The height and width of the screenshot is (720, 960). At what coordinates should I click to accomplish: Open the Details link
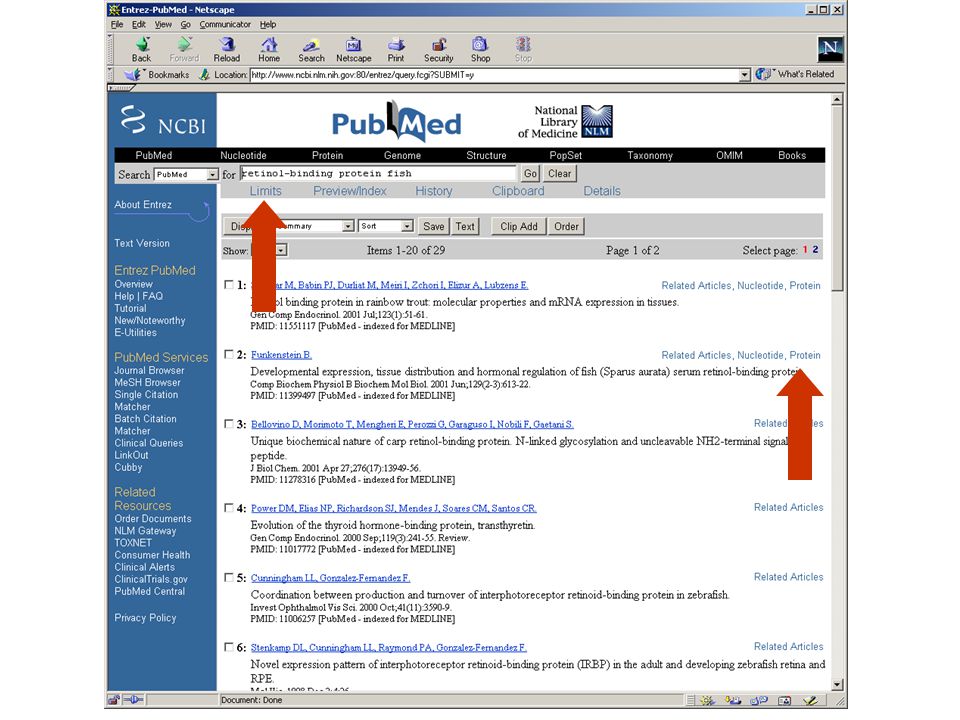pos(602,191)
